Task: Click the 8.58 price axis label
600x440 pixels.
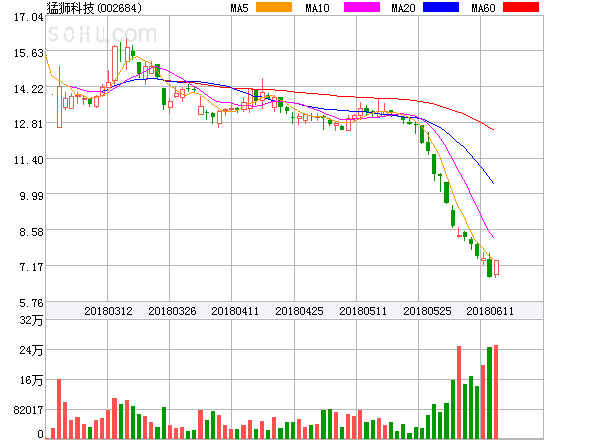Action: tap(31, 232)
